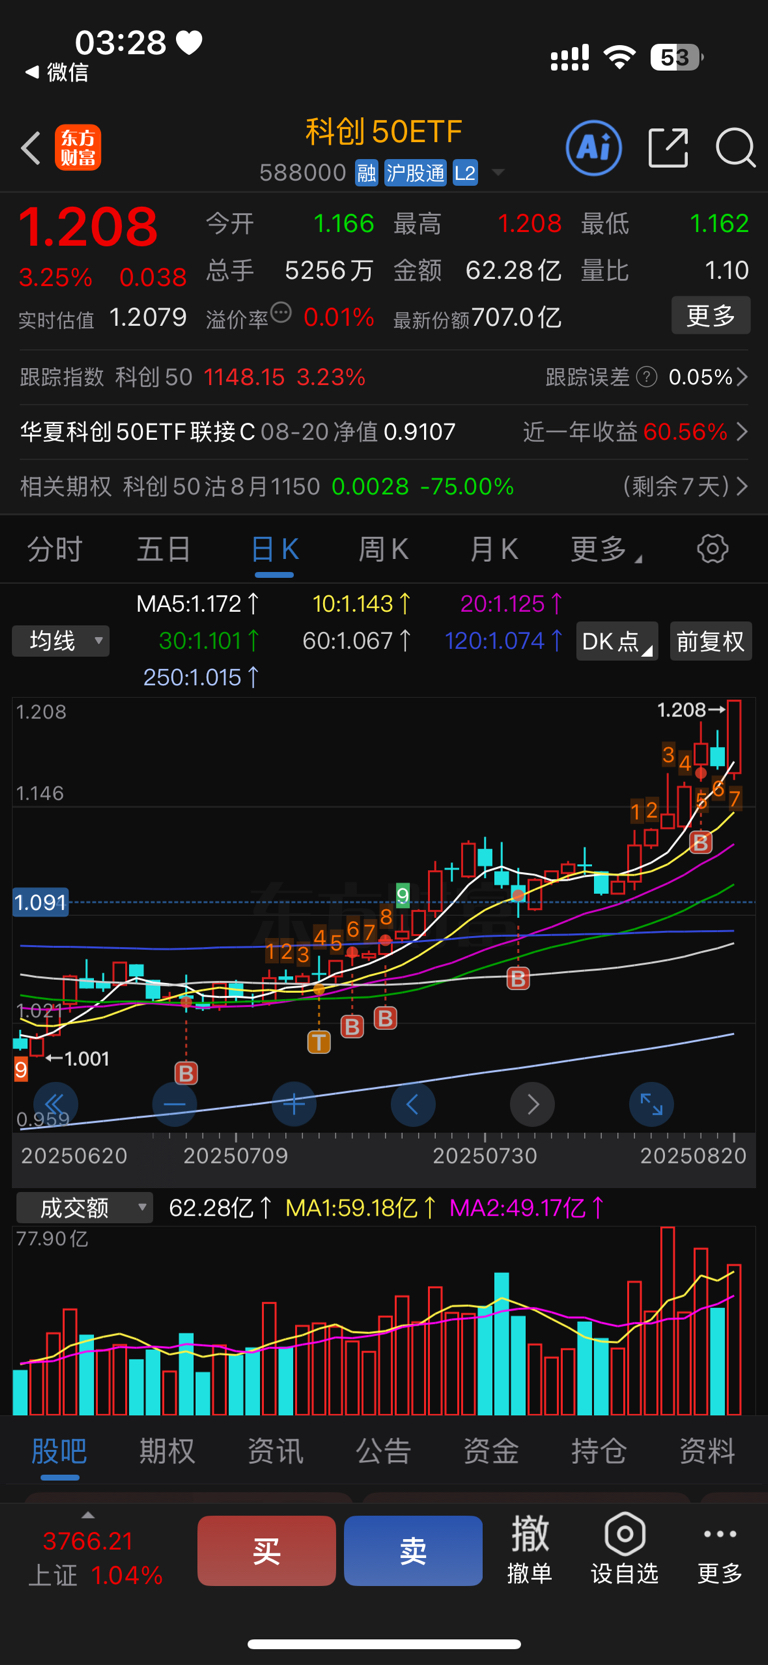Image resolution: width=769 pixels, height=1665 pixels.
Task: Expand 近一年收益 60.56% chevron
Action: point(742,432)
